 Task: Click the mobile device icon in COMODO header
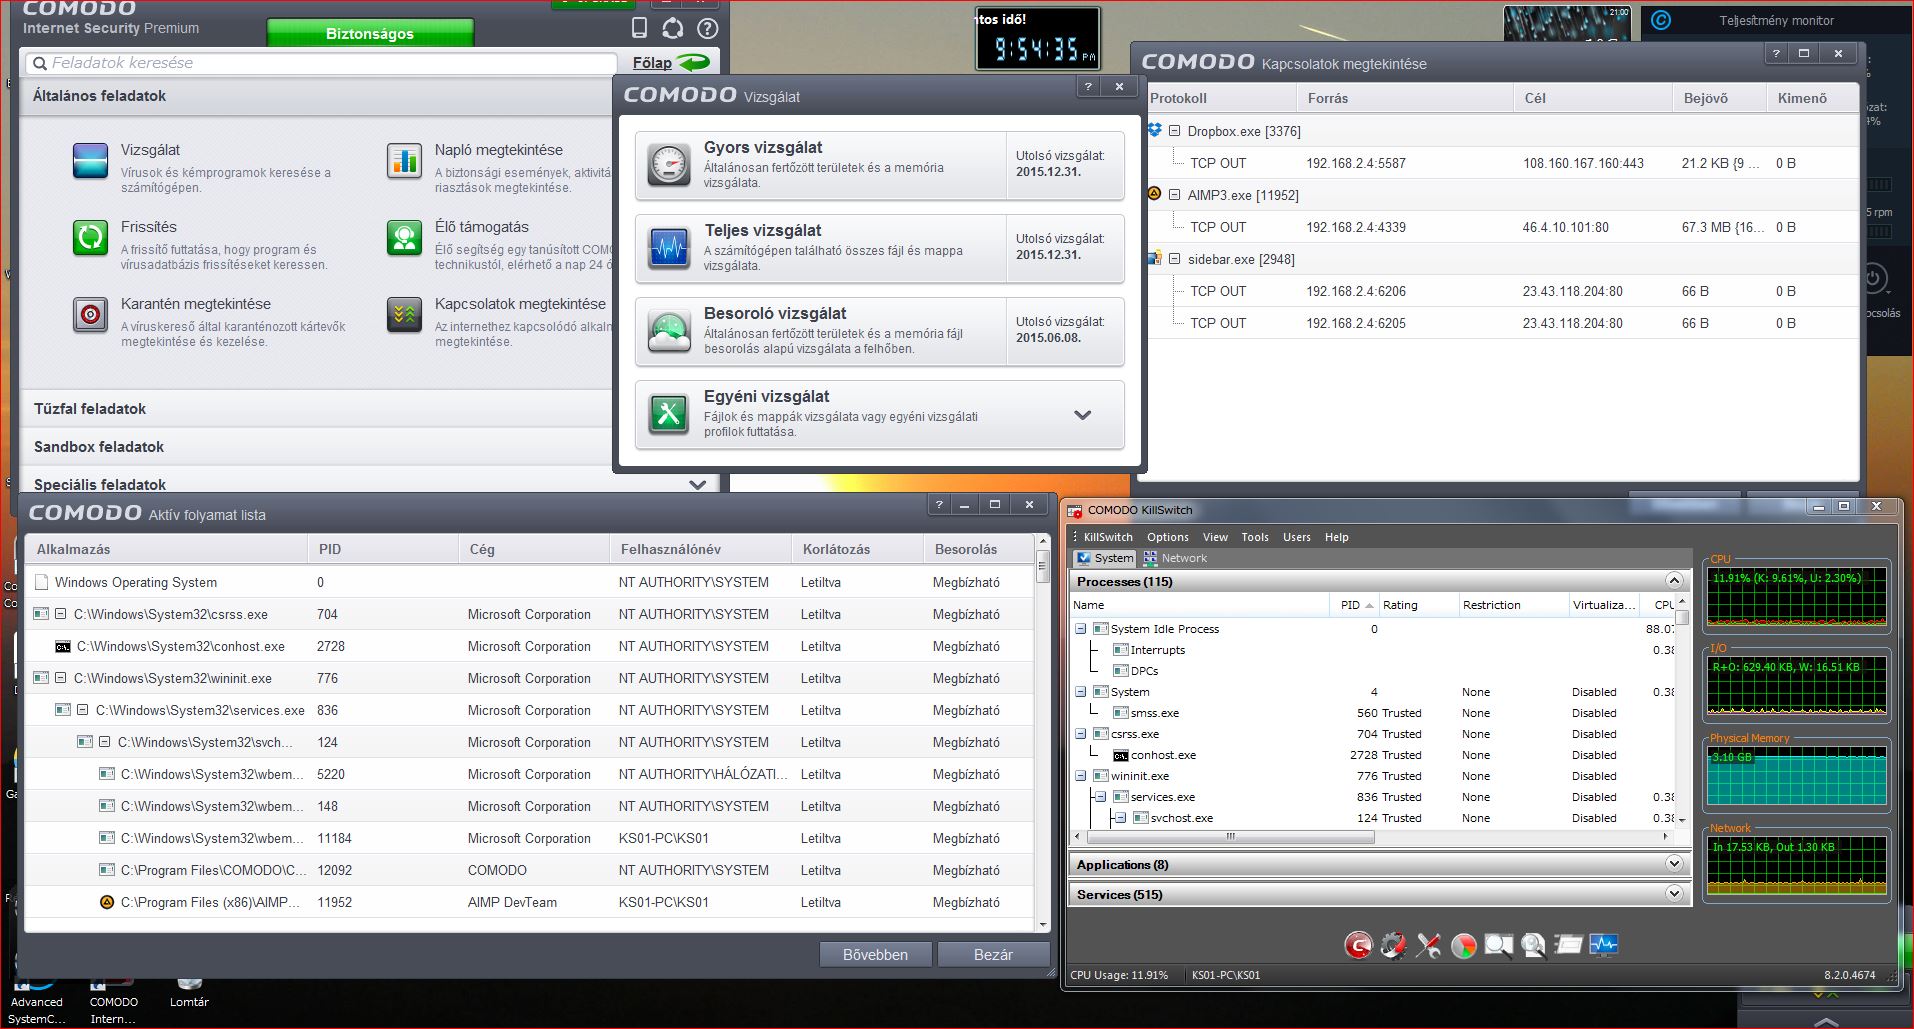[x=639, y=28]
